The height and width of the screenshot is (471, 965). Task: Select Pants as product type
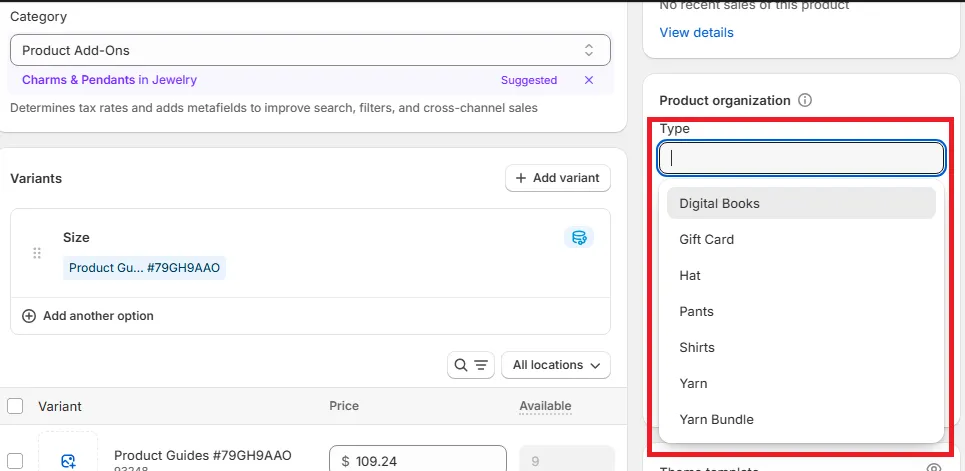tap(801, 312)
